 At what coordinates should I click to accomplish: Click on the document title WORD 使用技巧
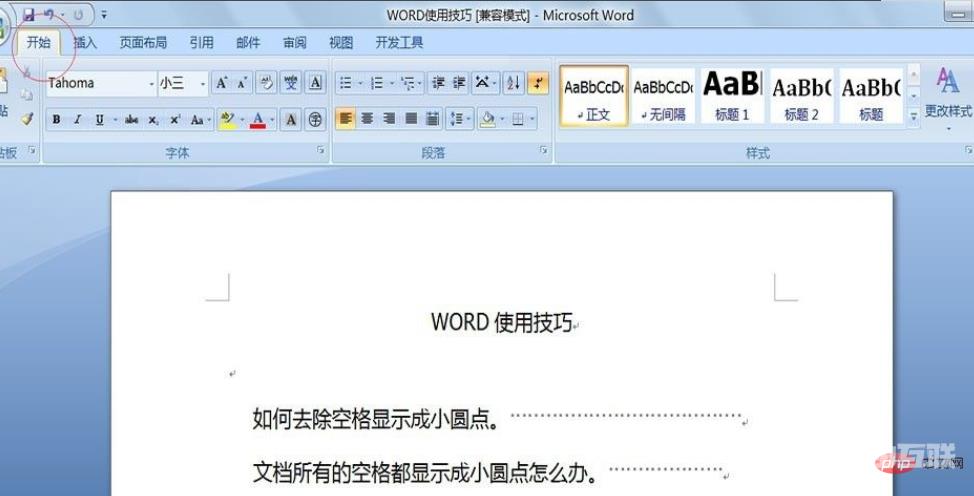coord(501,322)
